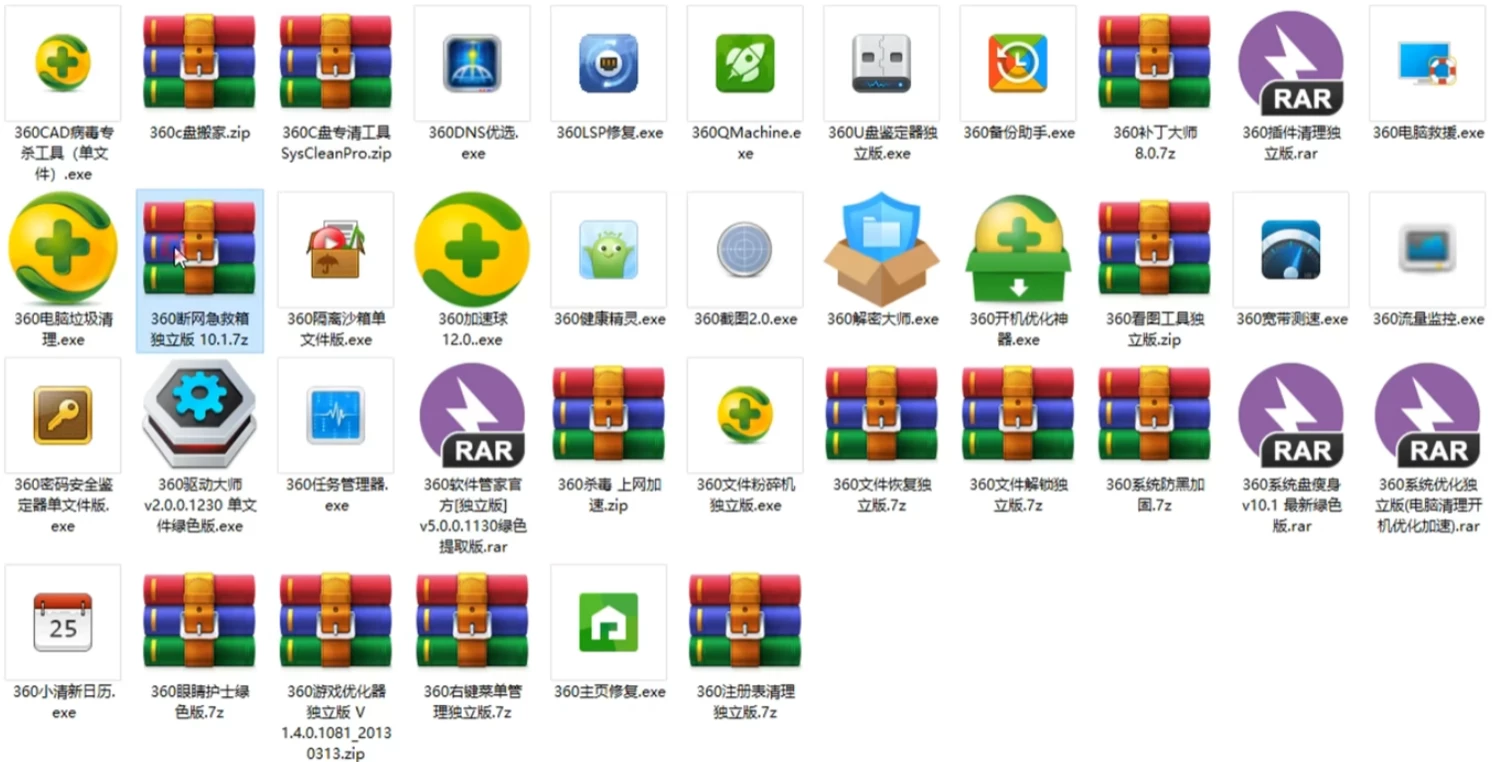1499x762 pixels.
Task: Select the 360文件恢复独立版.7z icon
Action: [882, 415]
